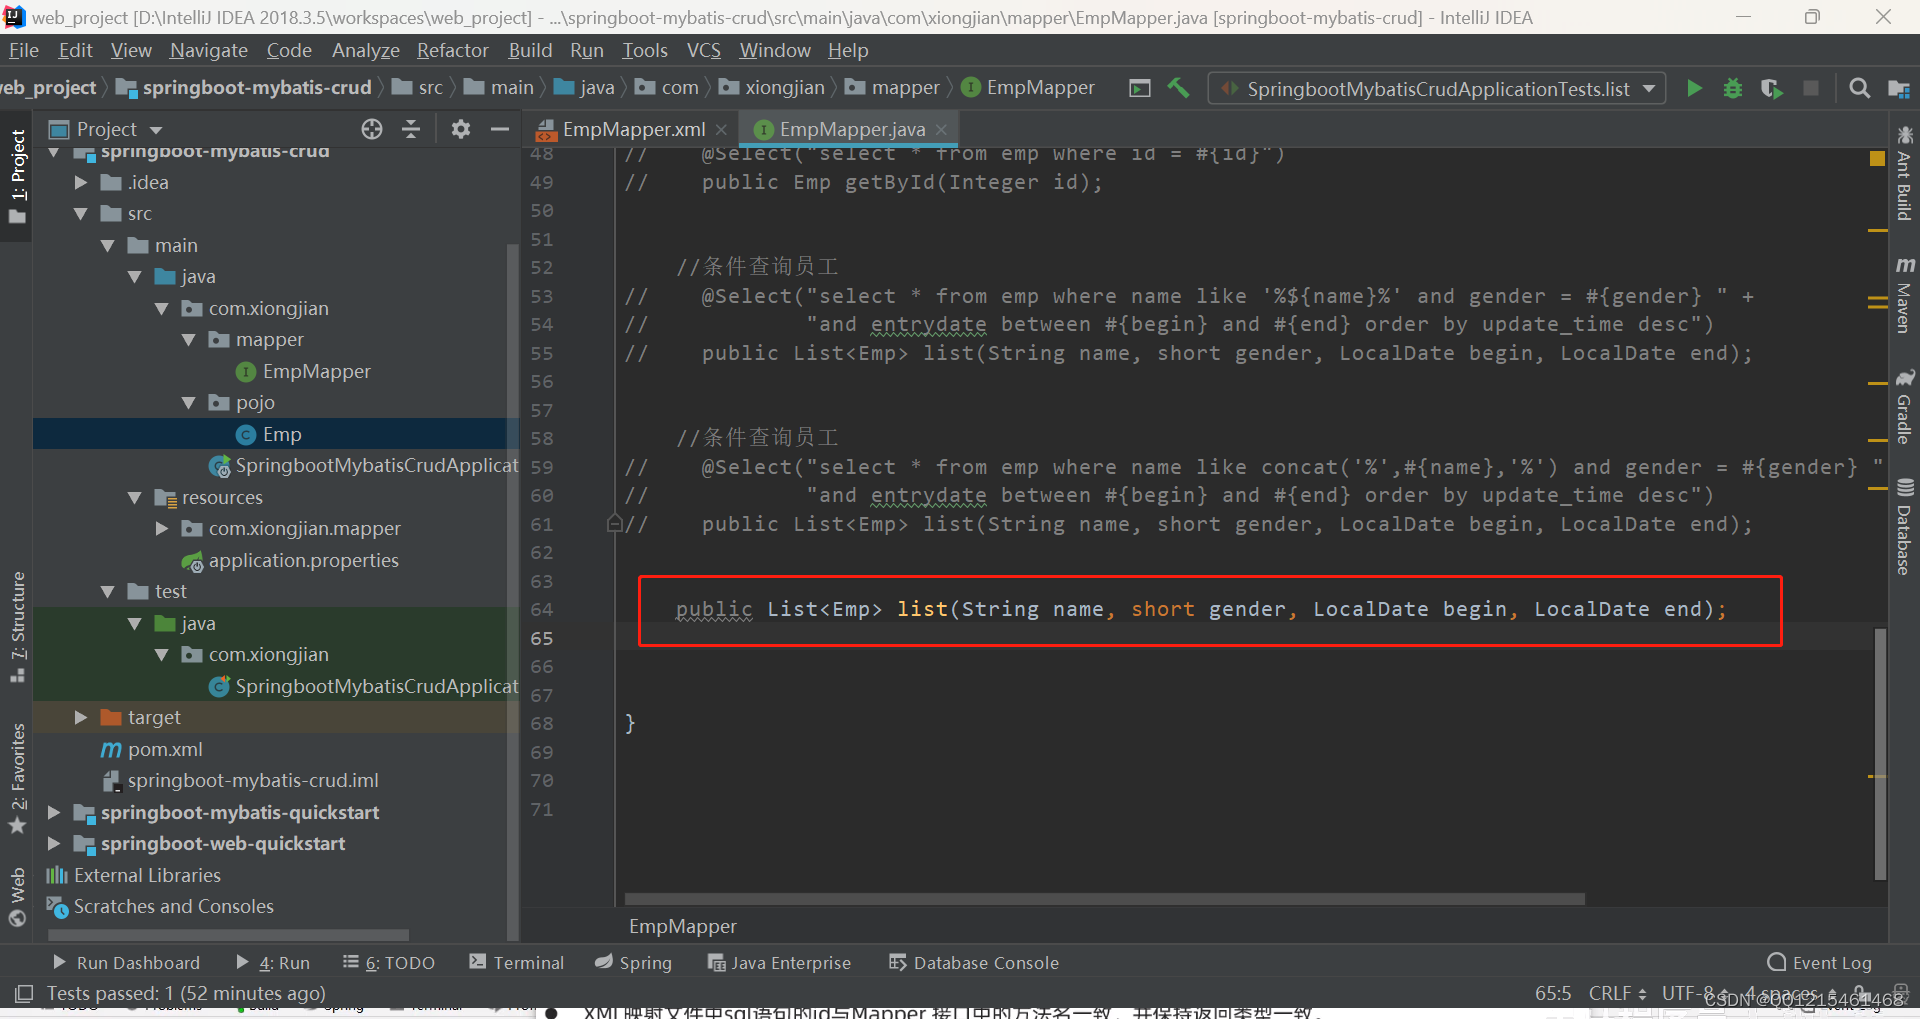Start debugging with the bug icon
The height and width of the screenshot is (1019, 1920).
point(1733,88)
